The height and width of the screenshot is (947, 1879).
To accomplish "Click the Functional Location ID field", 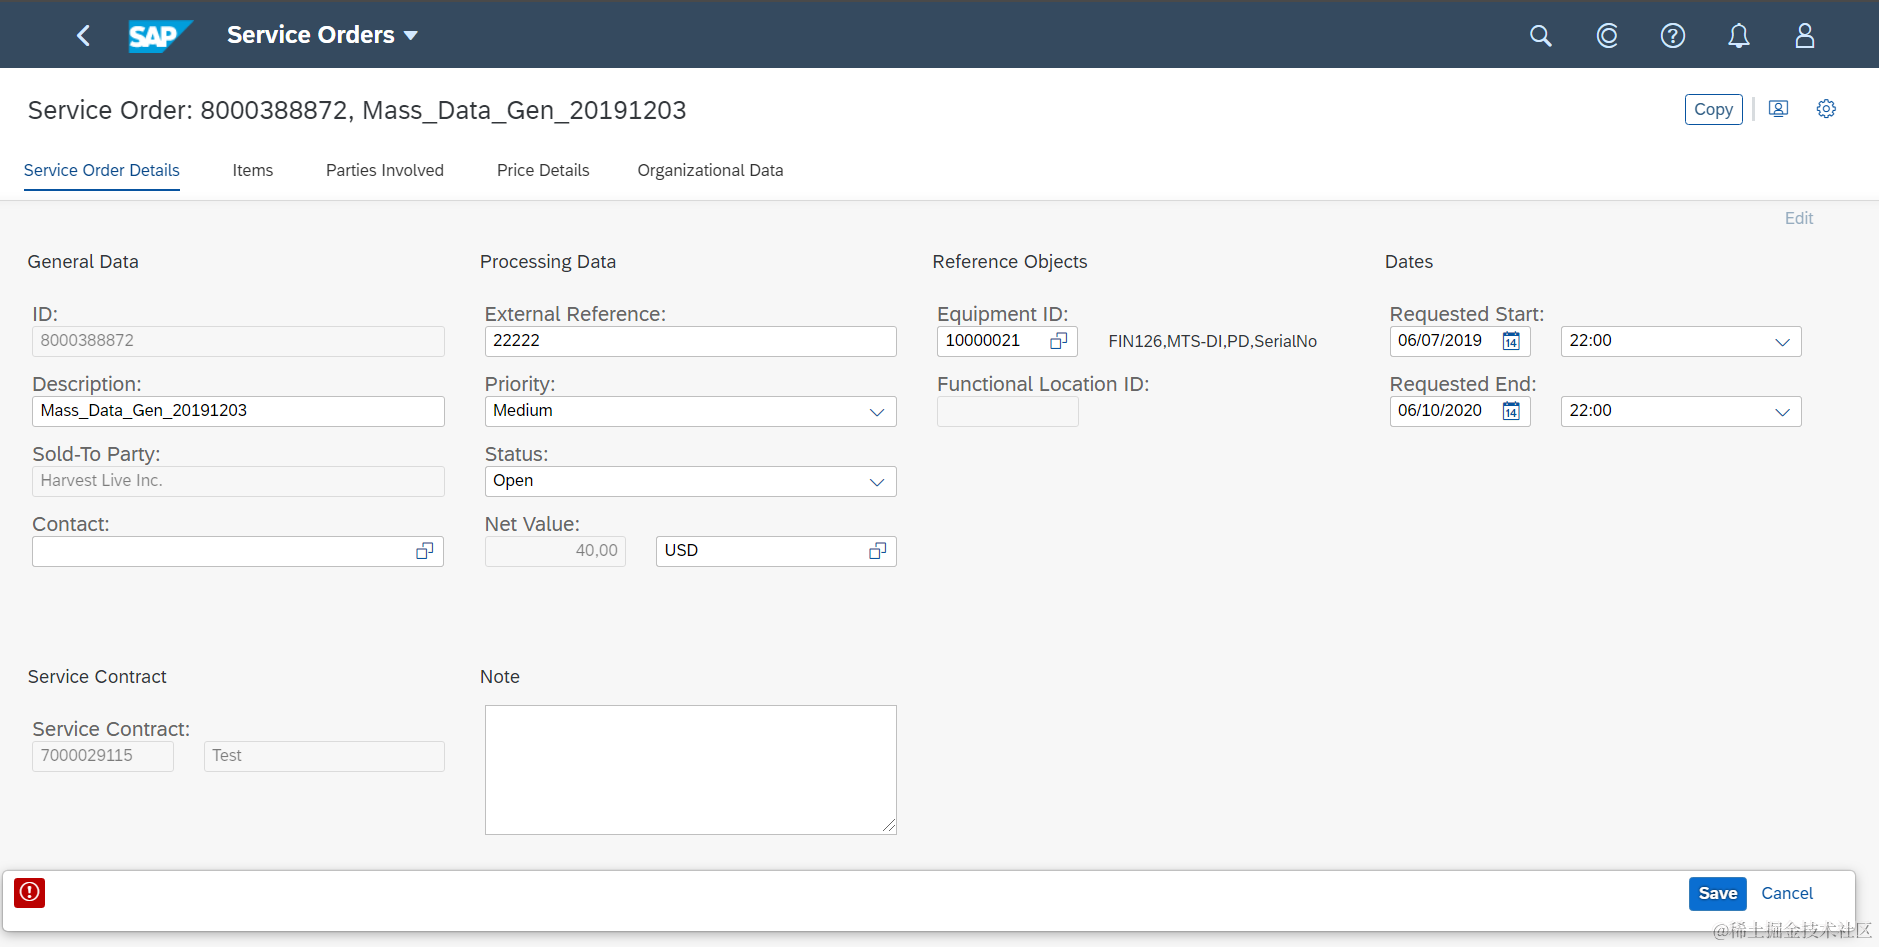I will [1008, 411].
